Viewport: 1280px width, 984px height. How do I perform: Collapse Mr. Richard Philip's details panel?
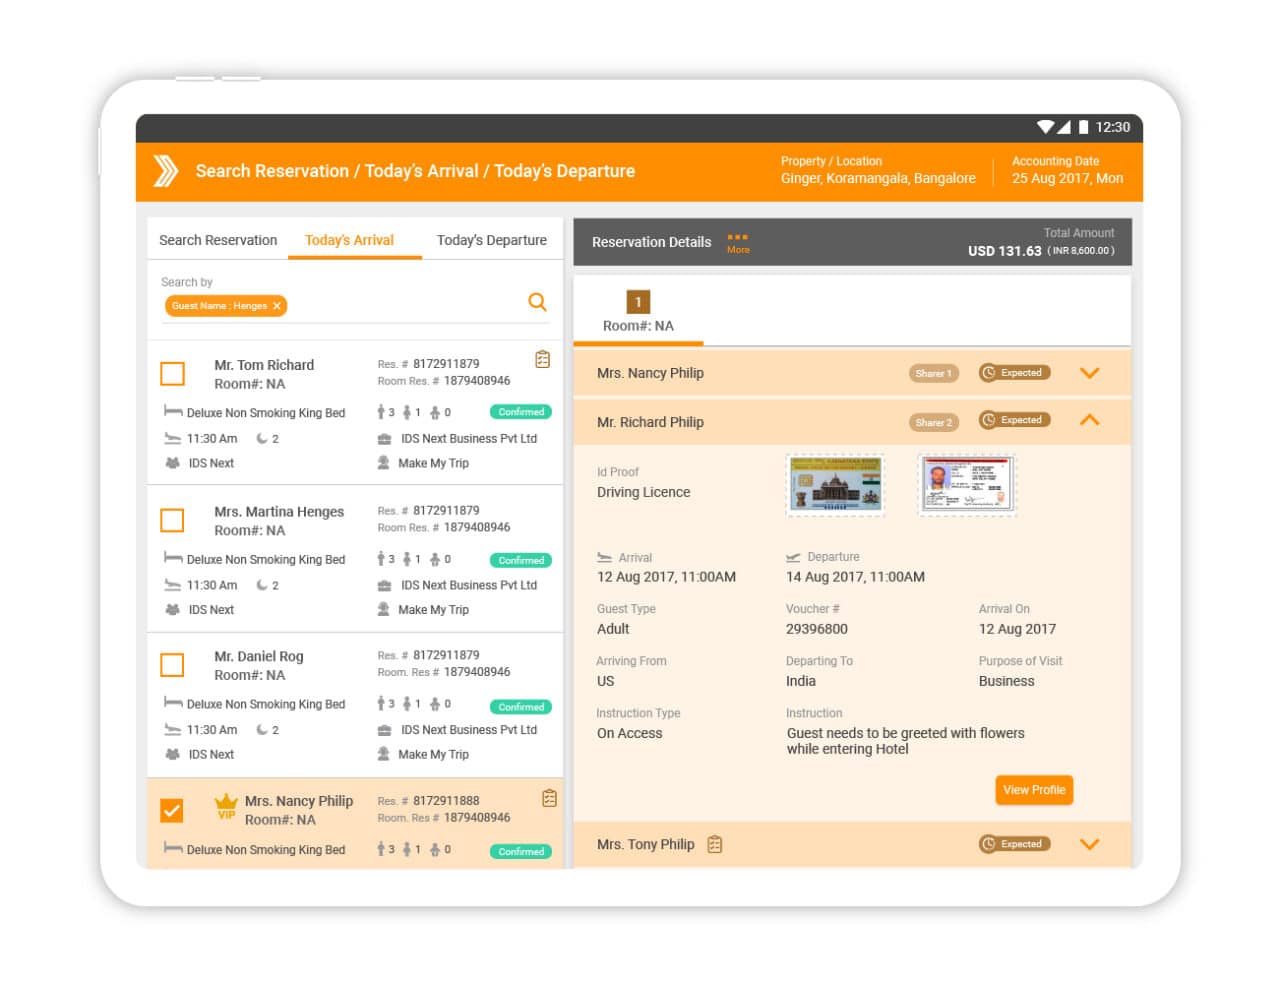[1089, 420]
